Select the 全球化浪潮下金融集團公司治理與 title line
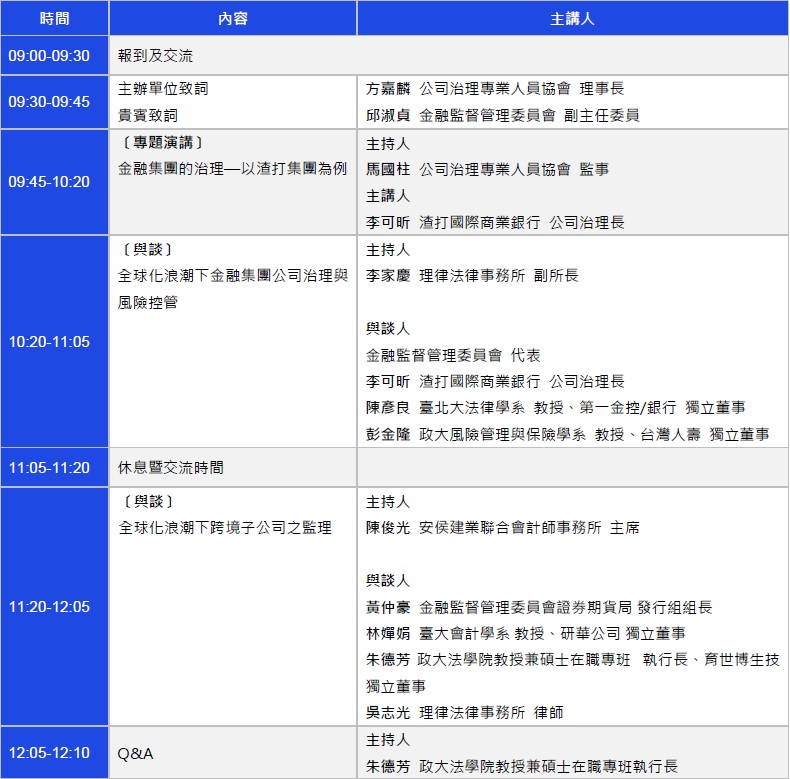Image resolution: width=790 pixels, height=779 pixels. coord(233,276)
